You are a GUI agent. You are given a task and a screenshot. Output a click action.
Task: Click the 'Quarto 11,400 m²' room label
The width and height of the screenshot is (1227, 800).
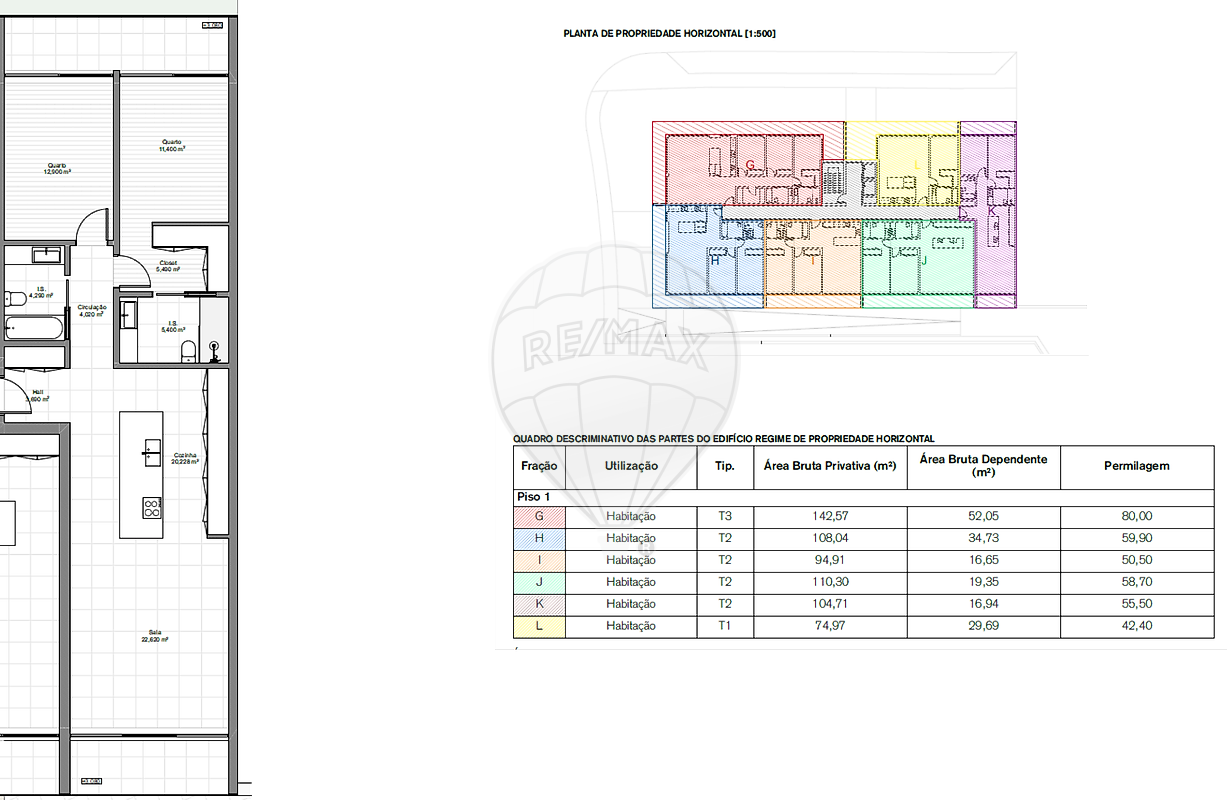pos(172,145)
